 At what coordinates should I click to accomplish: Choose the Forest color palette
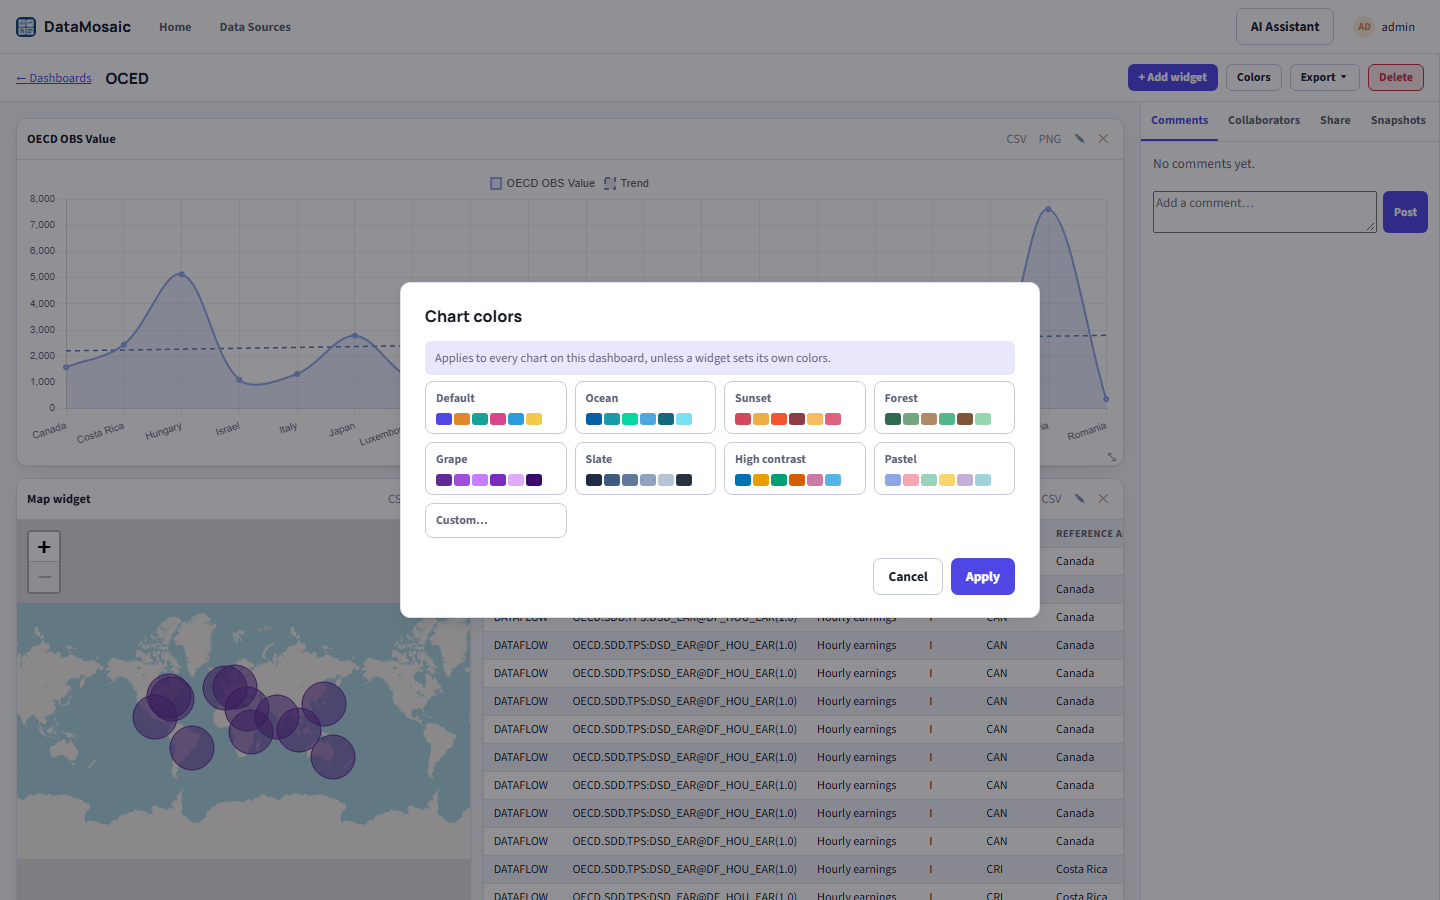pyautogui.click(x=944, y=408)
